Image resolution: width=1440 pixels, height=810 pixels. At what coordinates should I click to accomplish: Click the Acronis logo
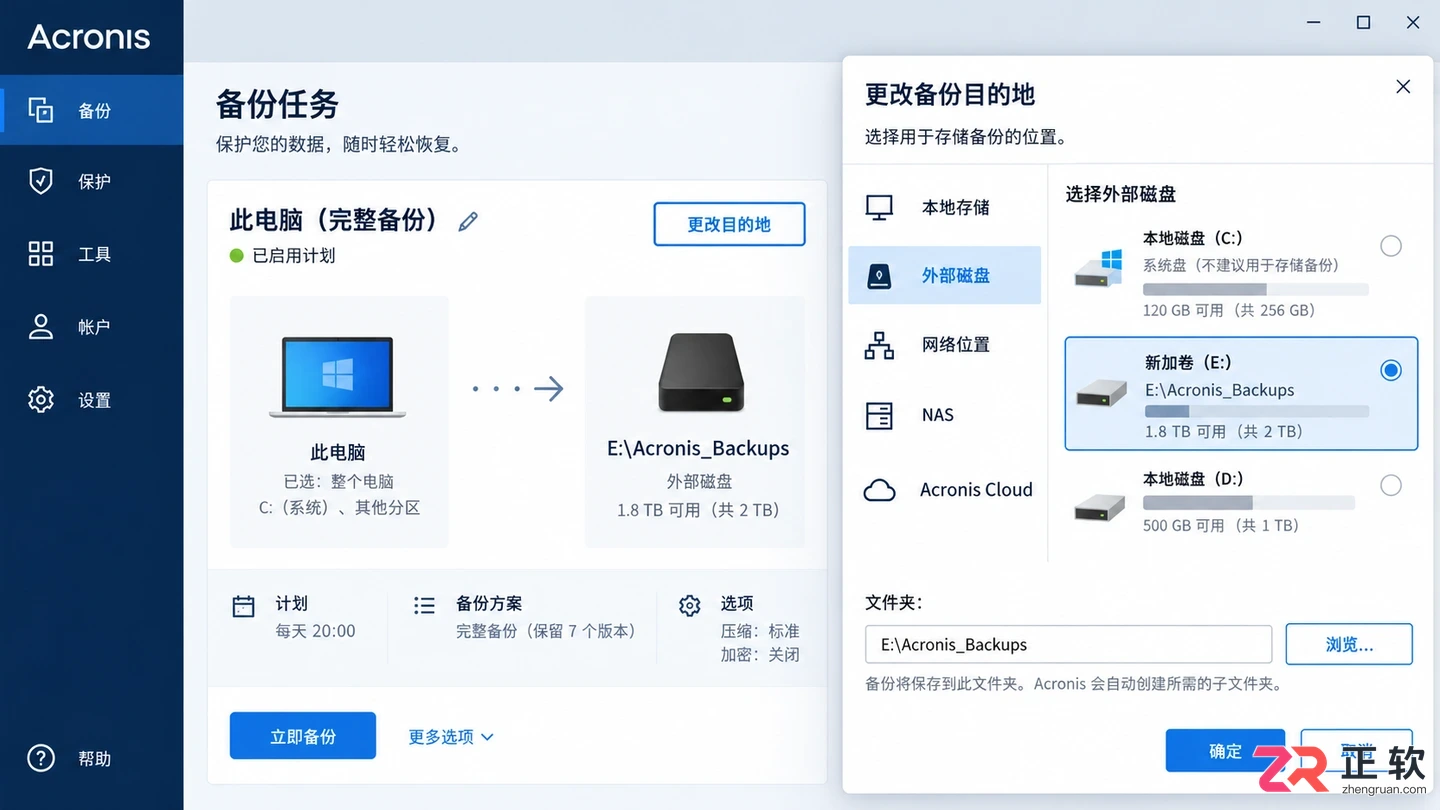tap(89, 37)
